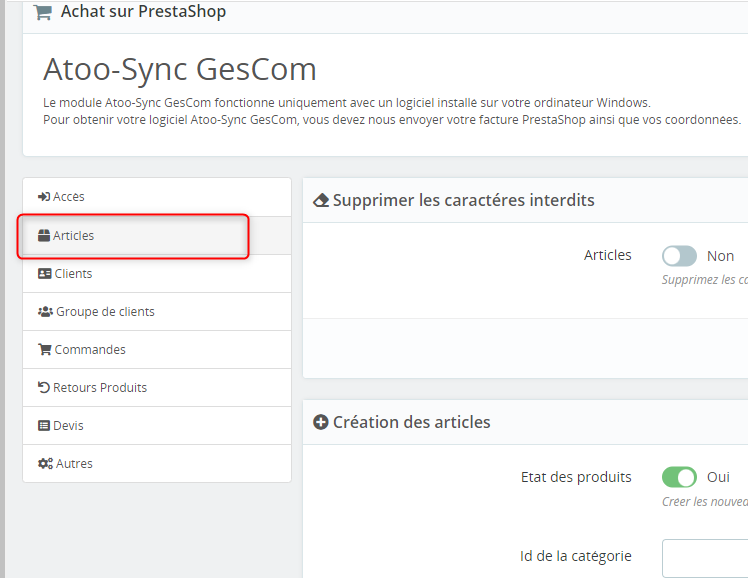Open the Autres settings entry
The height and width of the screenshot is (578, 748).
(157, 464)
